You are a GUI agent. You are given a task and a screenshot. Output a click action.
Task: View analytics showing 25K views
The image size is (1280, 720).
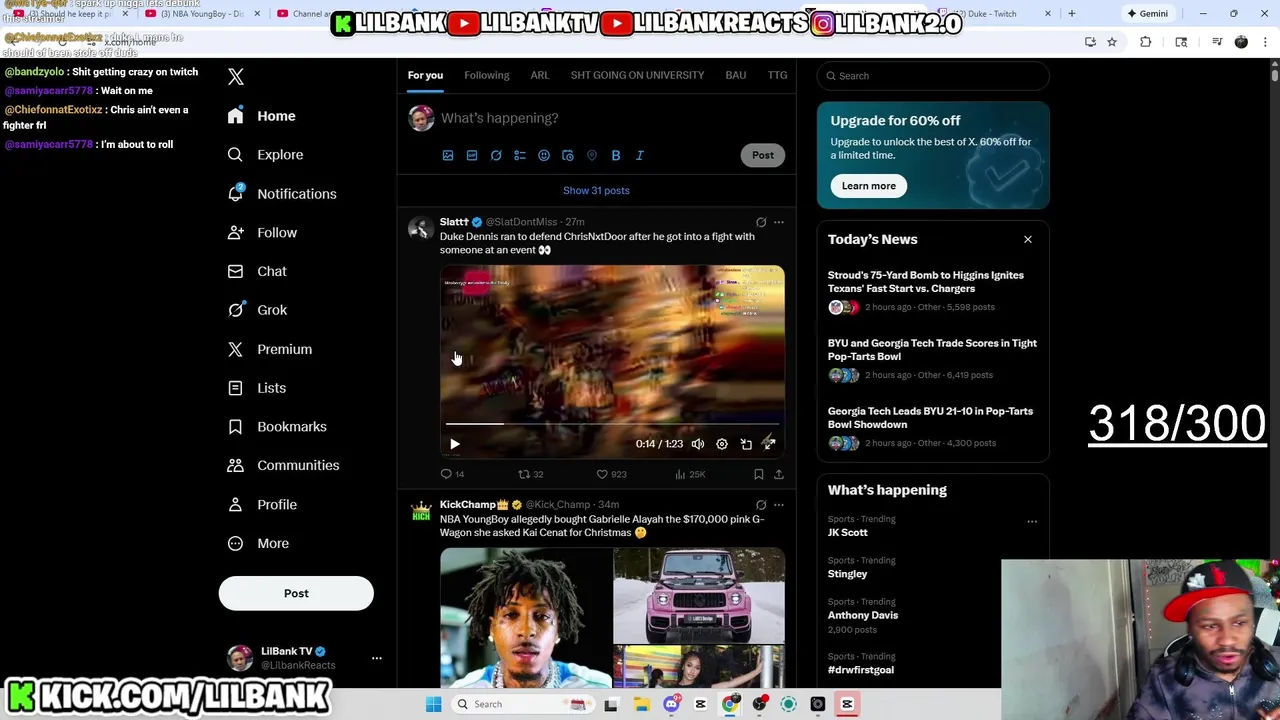(x=690, y=475)
